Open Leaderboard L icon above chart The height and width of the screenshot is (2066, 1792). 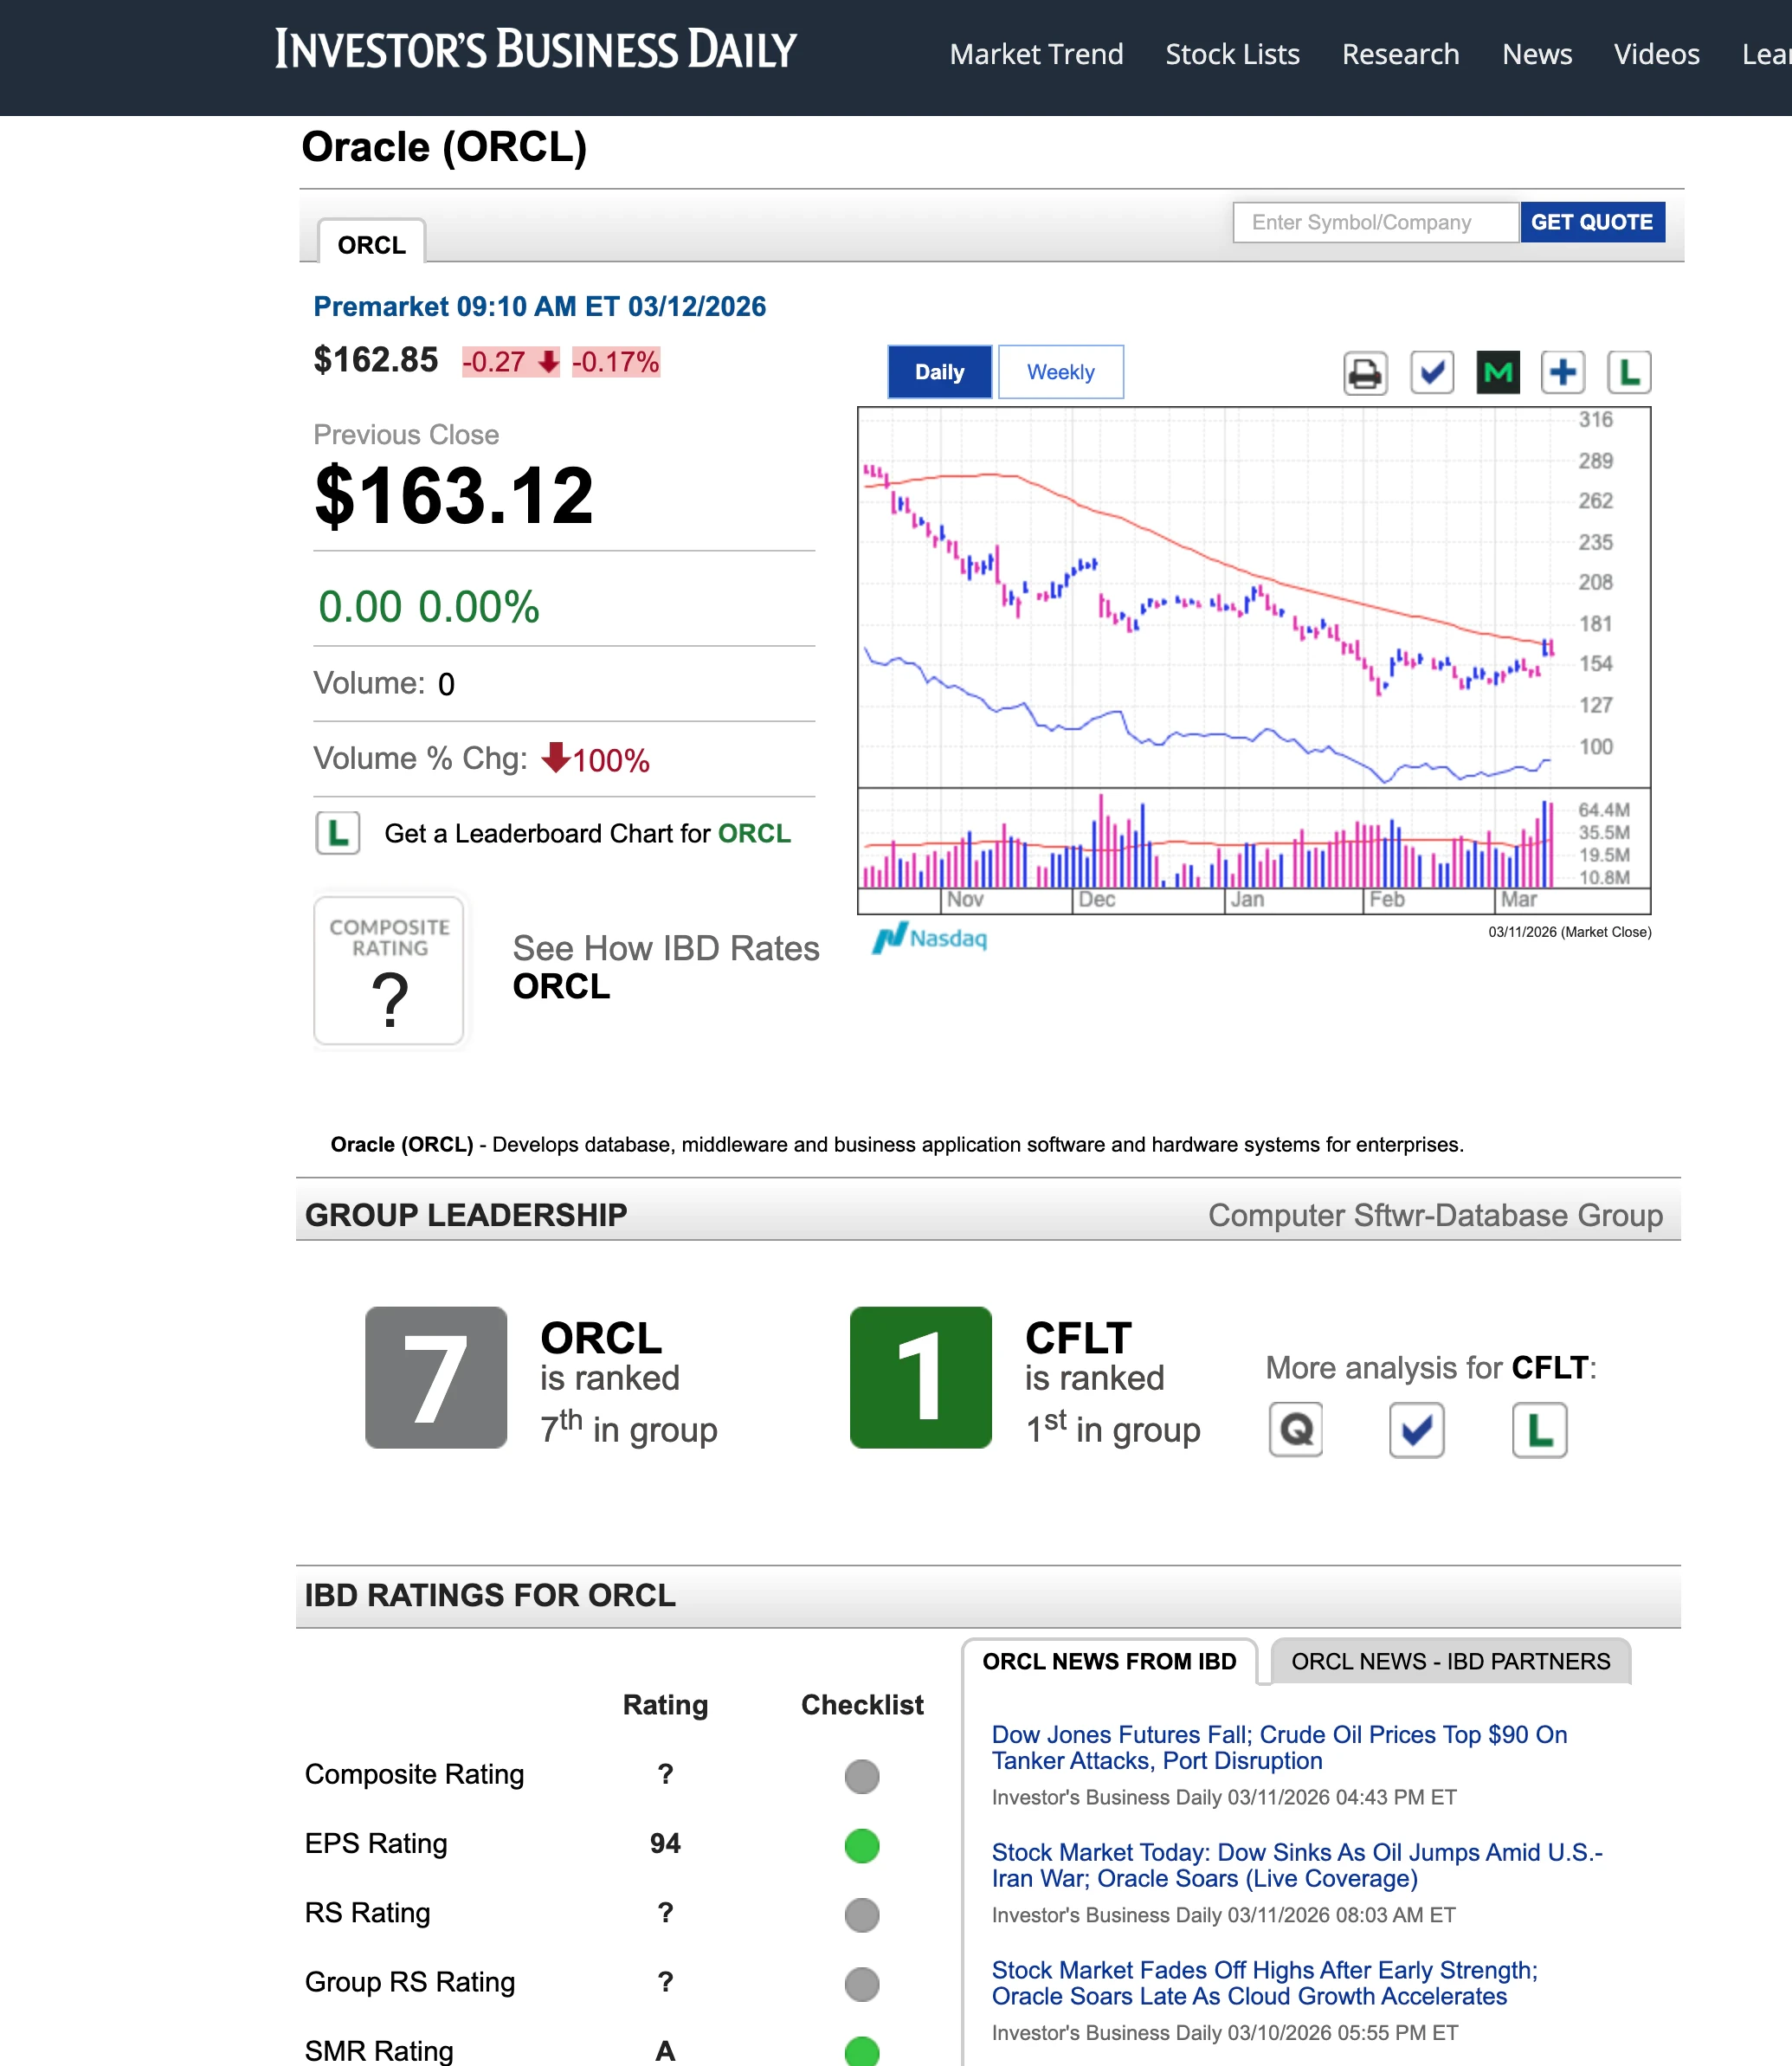(x=1628, y=373)
